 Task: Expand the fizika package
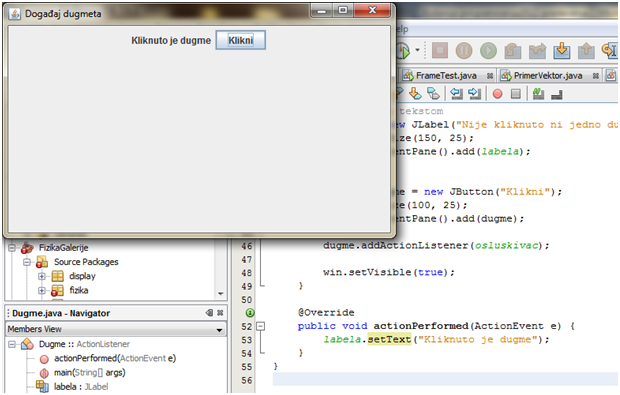tap(42, 290)
